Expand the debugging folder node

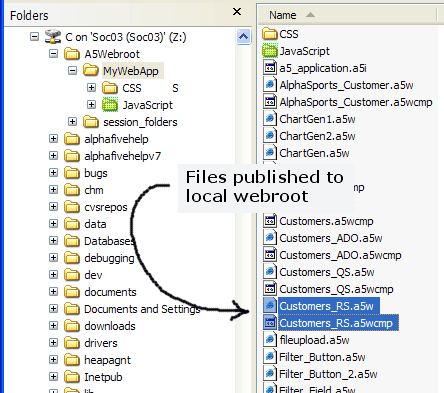pyautogui.click(x=53, y=257)
